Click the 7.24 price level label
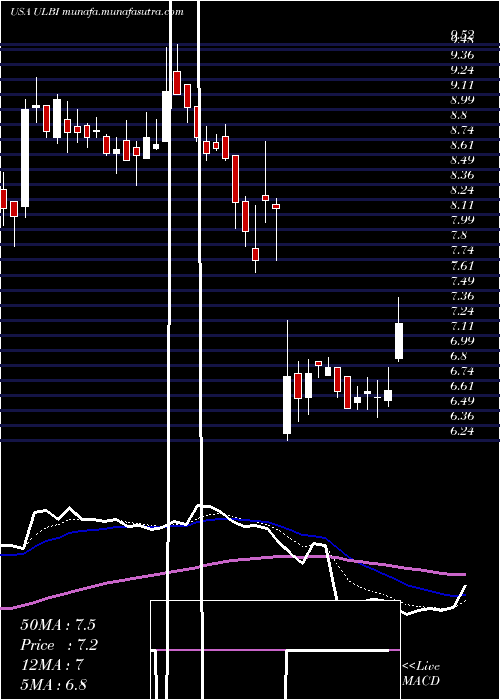This screenshot has width=500, height=700. click(x=462, y=311)
